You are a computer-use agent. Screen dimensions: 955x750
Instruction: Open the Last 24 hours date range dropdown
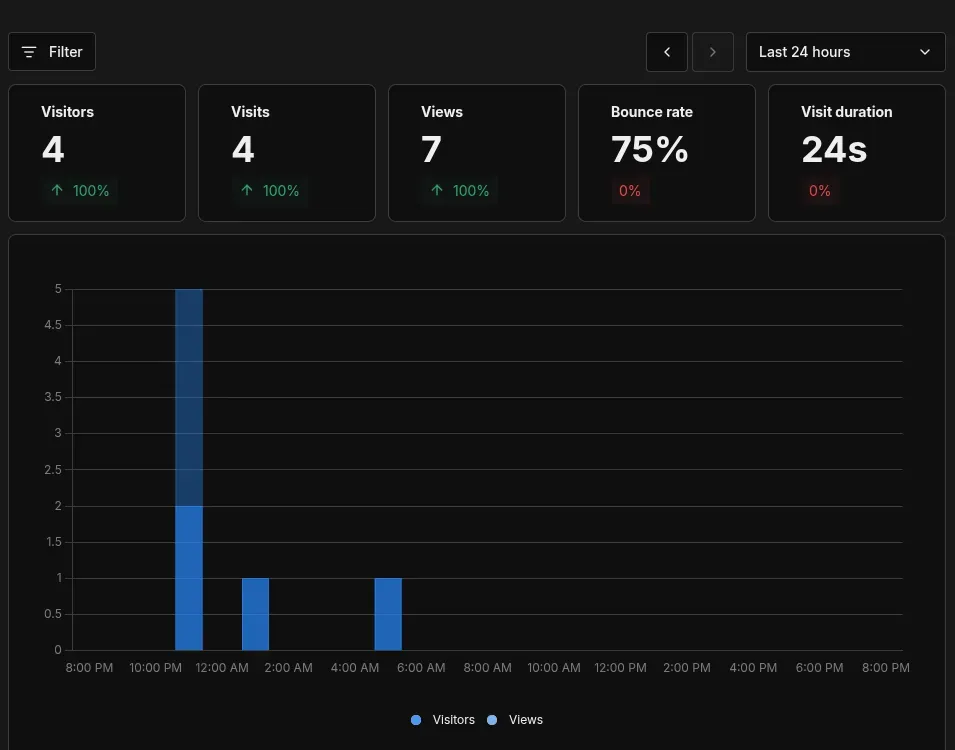point(845,51)
